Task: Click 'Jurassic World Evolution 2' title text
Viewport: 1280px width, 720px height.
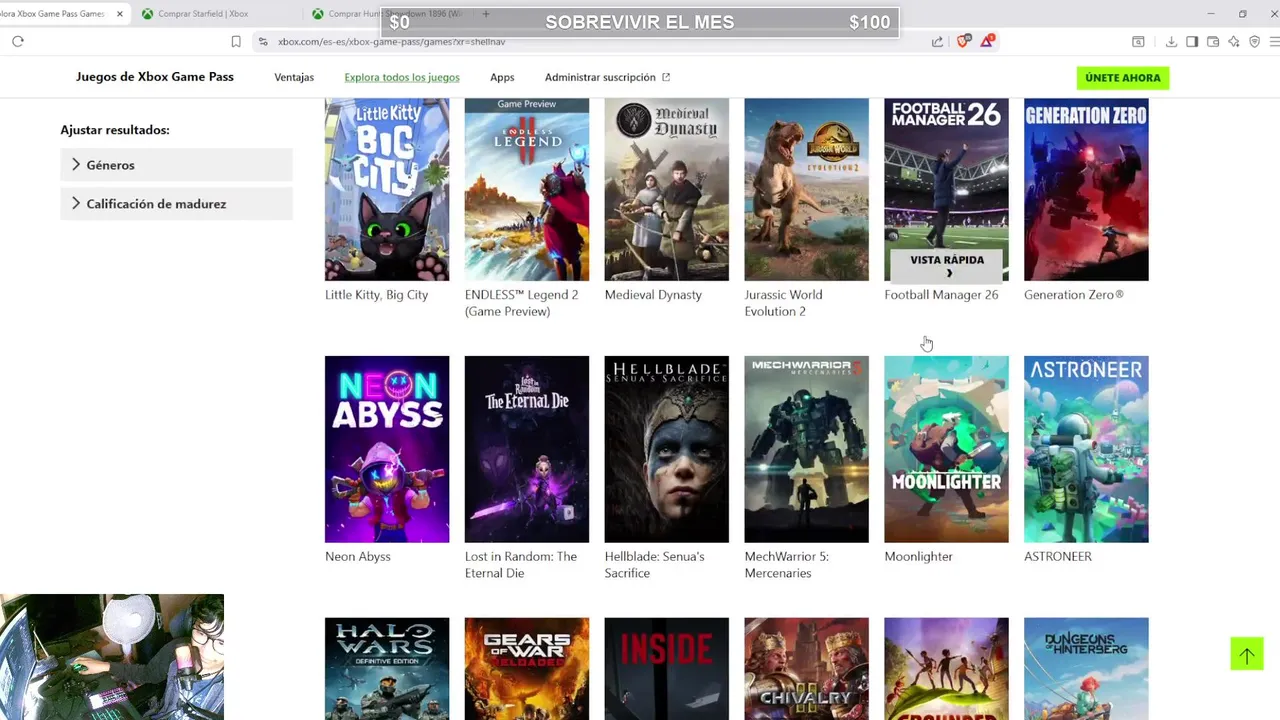Action: coord(784,303)
